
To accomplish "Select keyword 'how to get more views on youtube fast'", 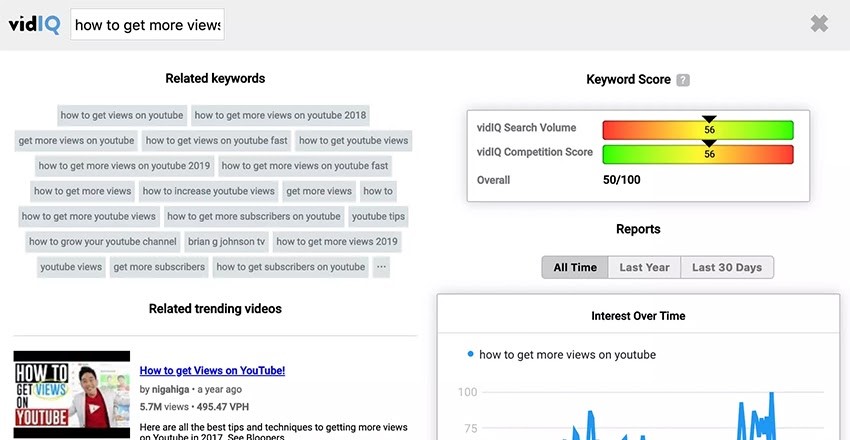I will click(305, 166).
